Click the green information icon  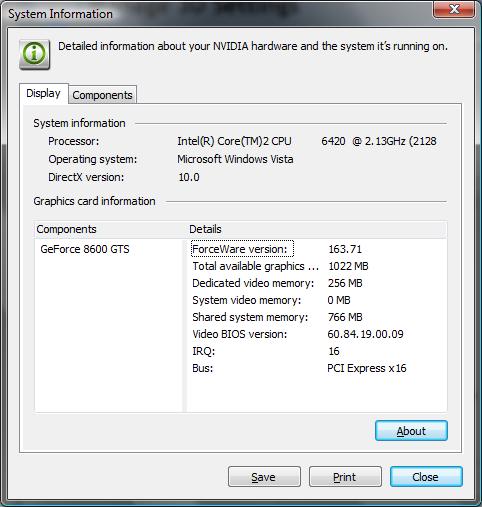point(34,54)
